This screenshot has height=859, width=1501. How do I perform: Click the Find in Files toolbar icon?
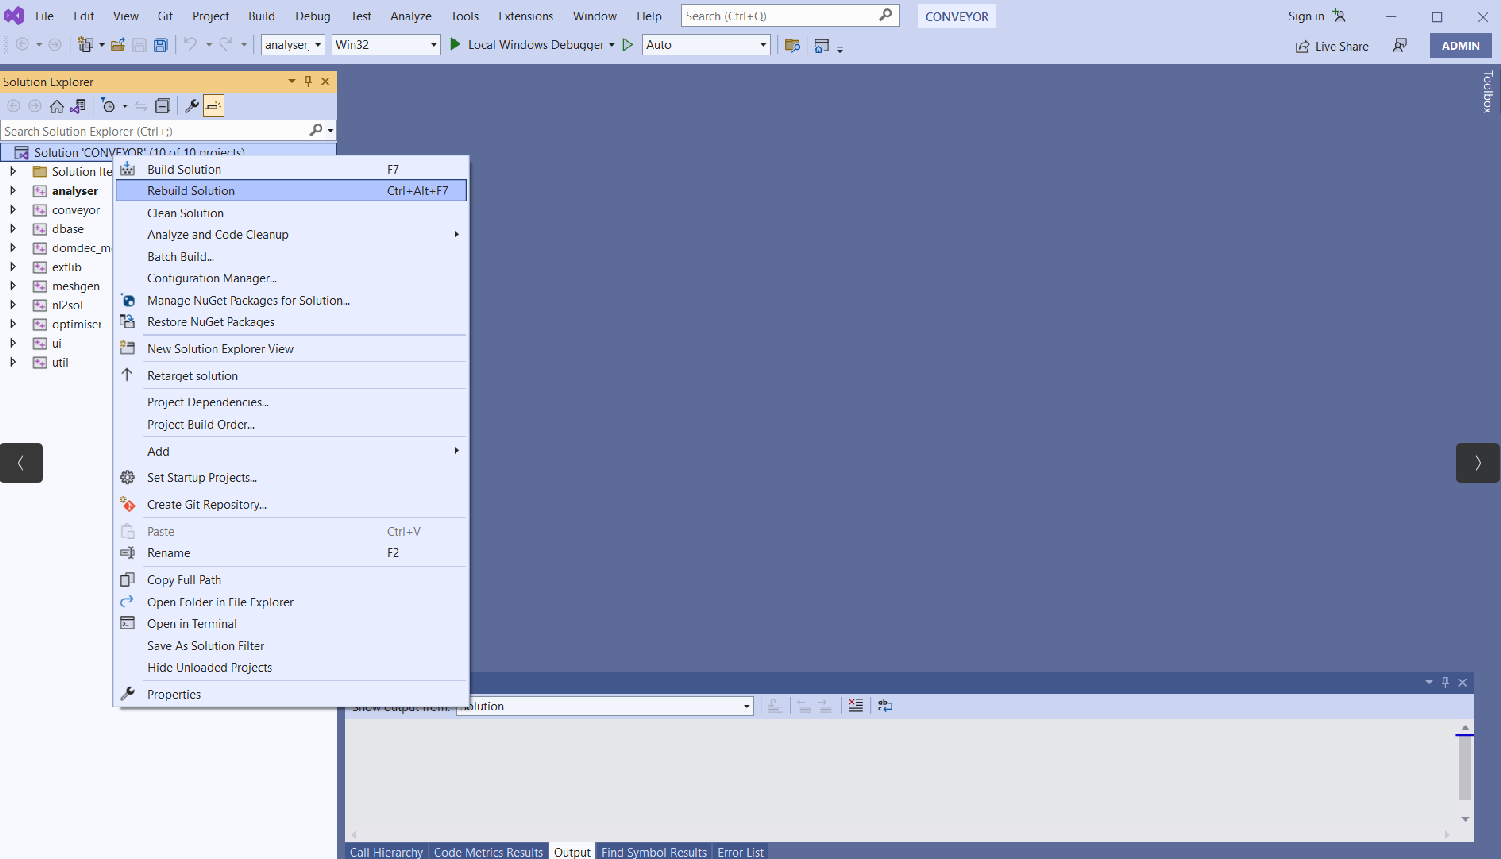coord(793,45)
